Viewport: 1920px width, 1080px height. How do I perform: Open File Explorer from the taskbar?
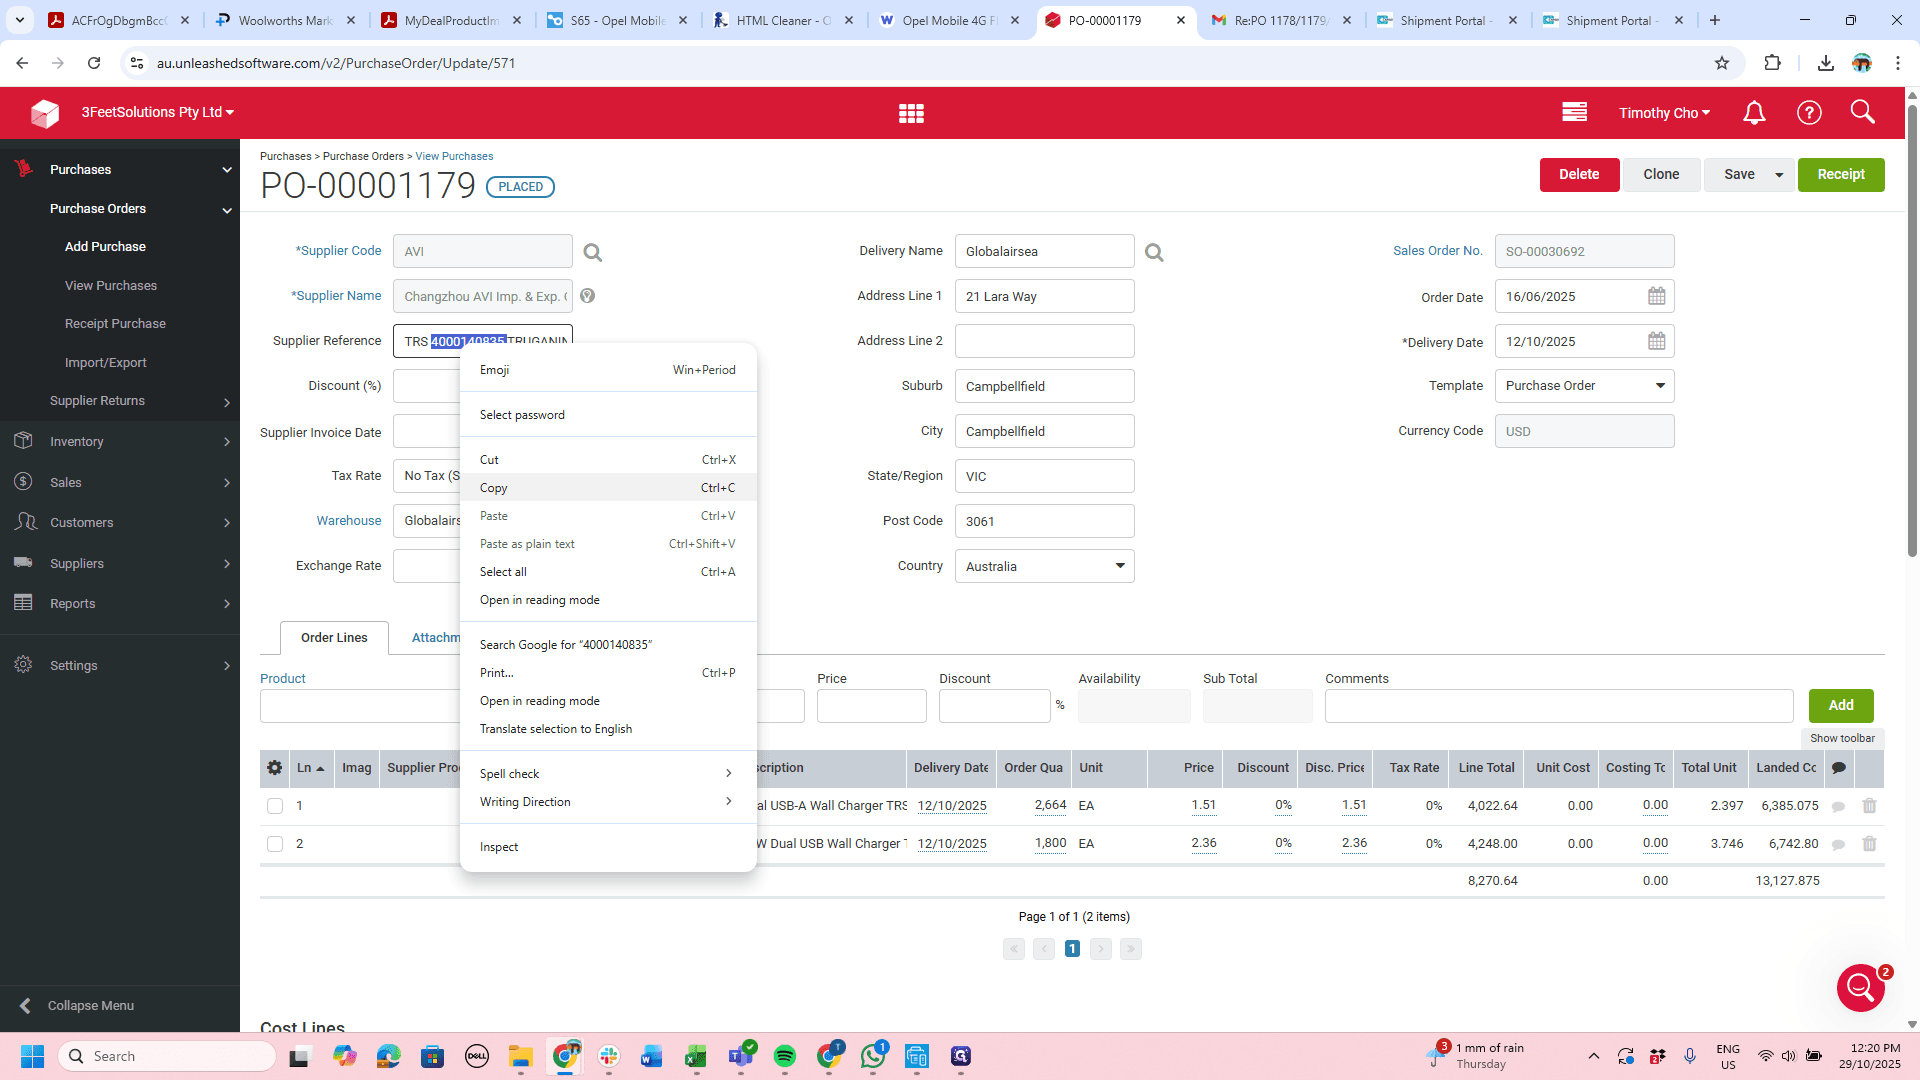coord(520,1056)
